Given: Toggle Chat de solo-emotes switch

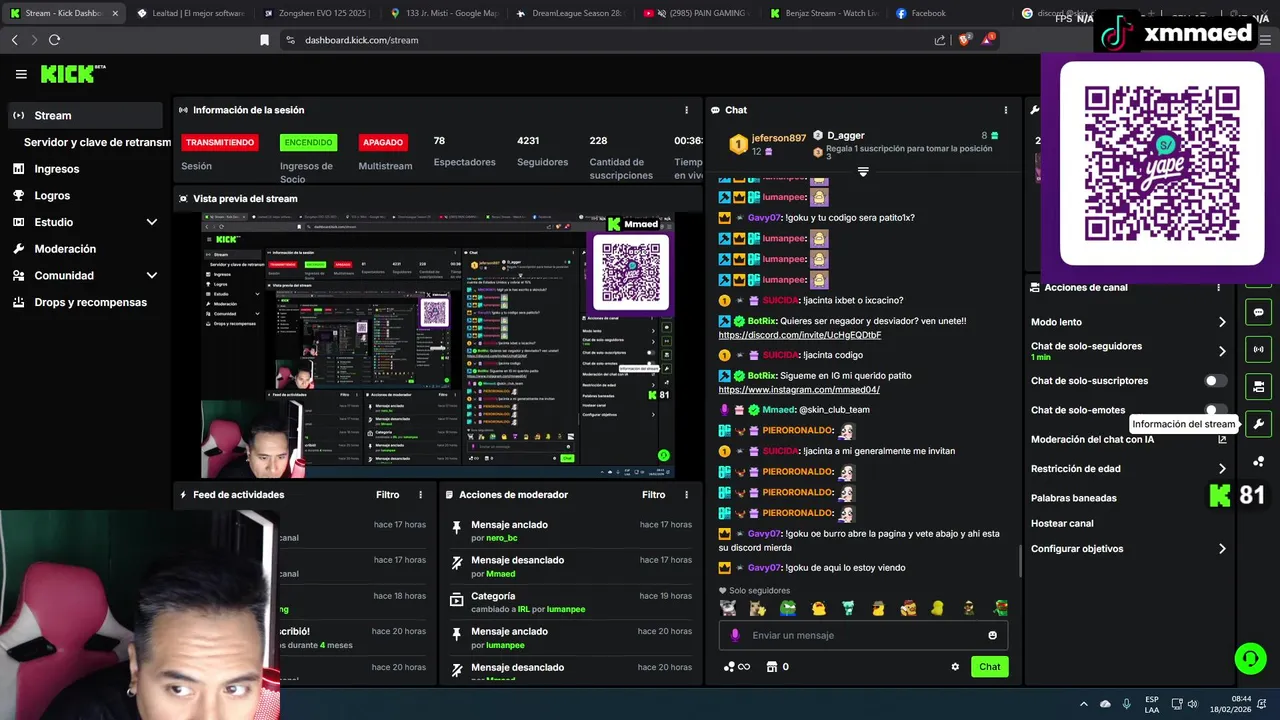Looking at the screenshot, I should click(x=1215, y=410).
